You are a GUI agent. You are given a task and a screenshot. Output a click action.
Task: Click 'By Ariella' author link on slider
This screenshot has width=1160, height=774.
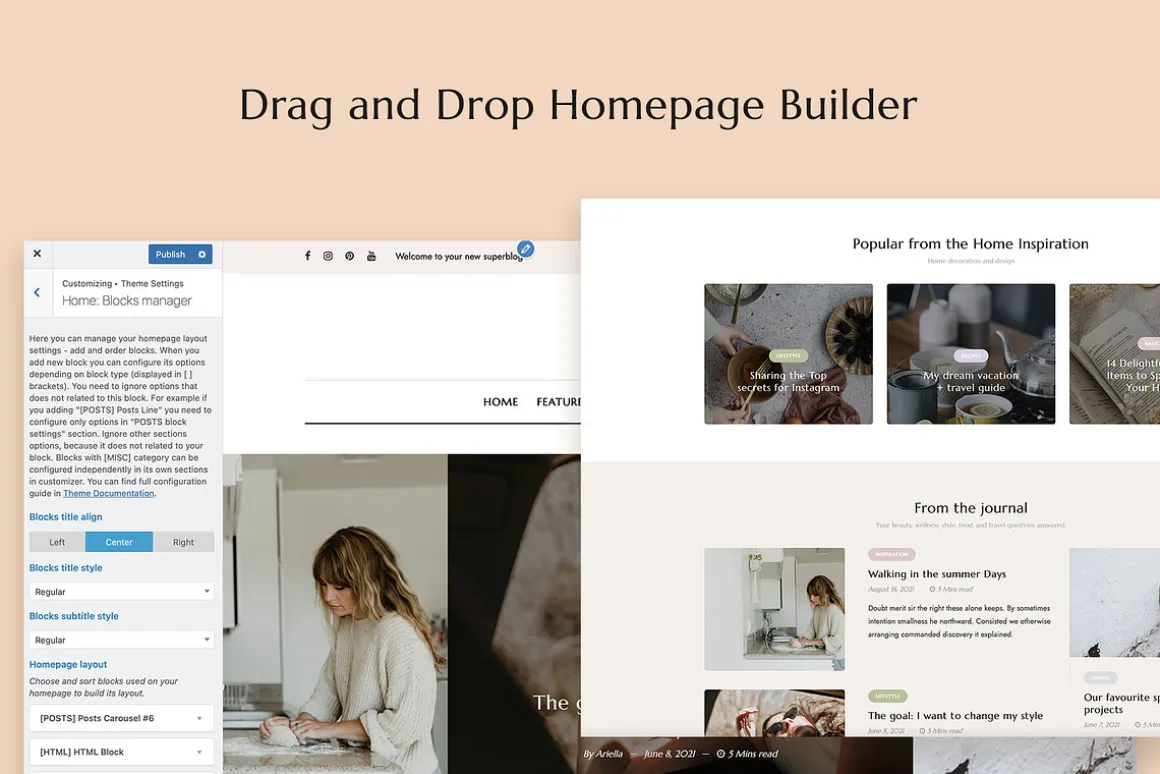click(x=603, y=754)
